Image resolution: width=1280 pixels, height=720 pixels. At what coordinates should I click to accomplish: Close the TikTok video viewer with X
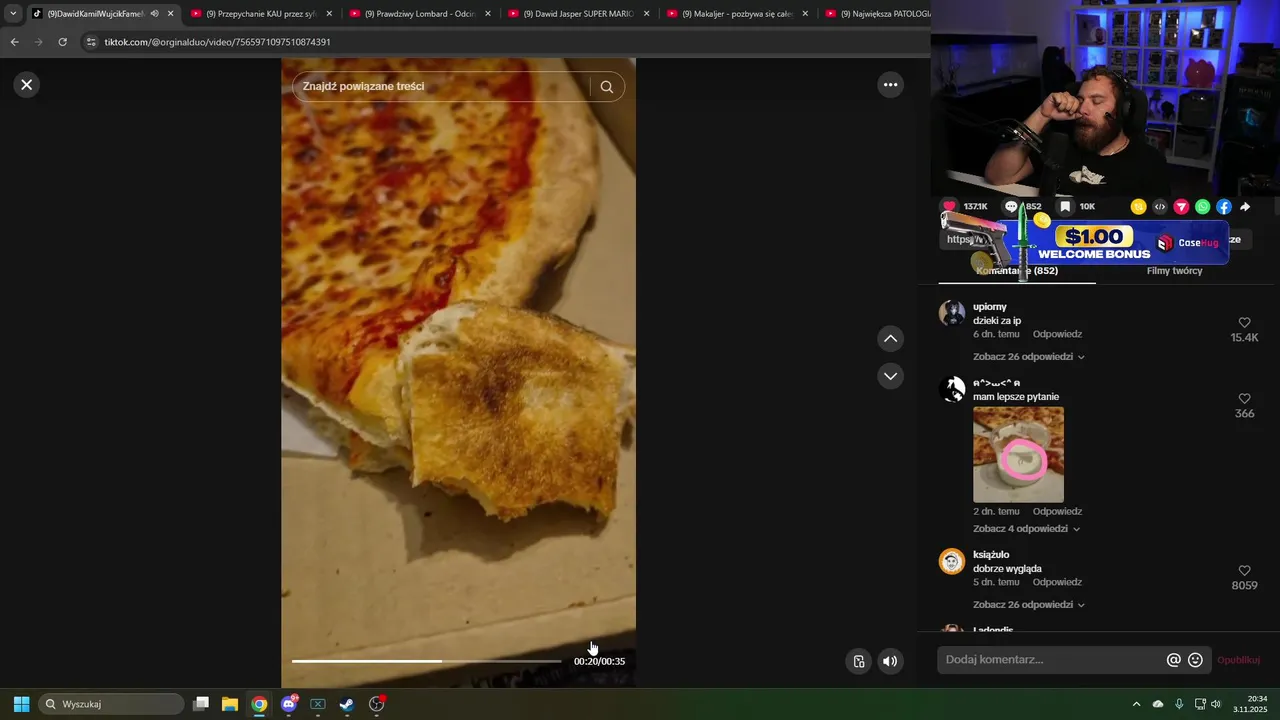(27, 85)
